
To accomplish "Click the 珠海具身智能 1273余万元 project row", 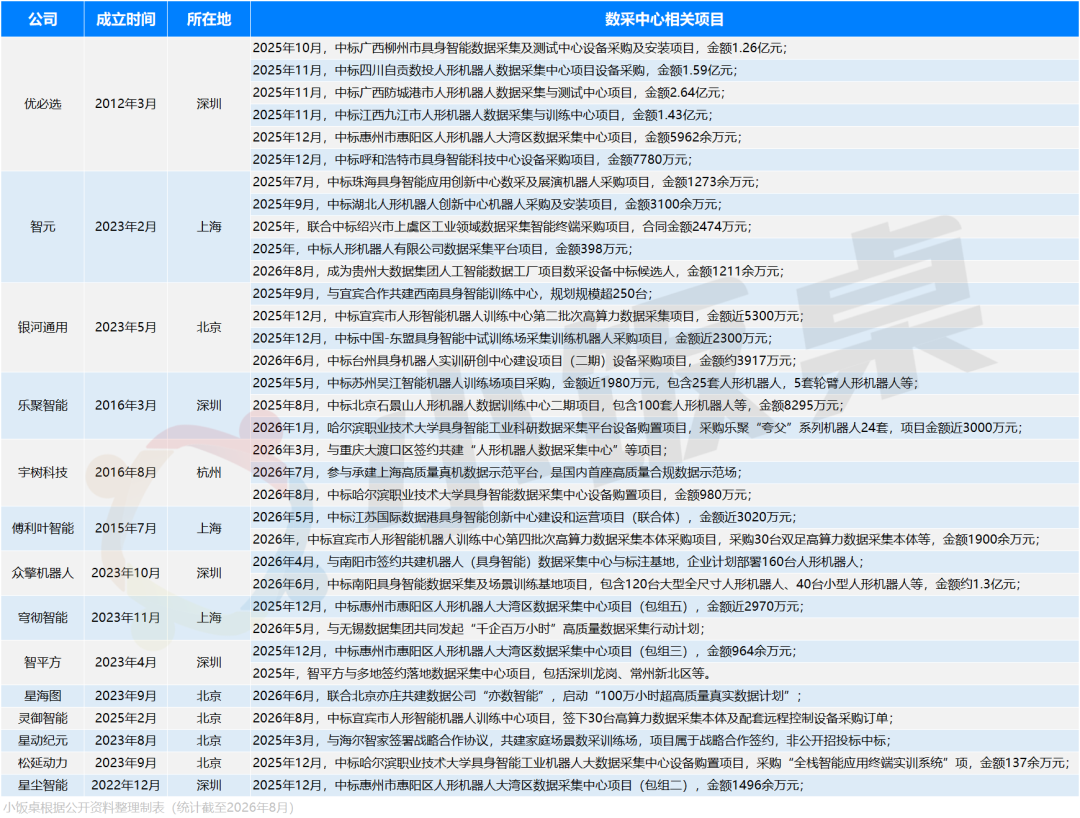I will coord(665,182).
